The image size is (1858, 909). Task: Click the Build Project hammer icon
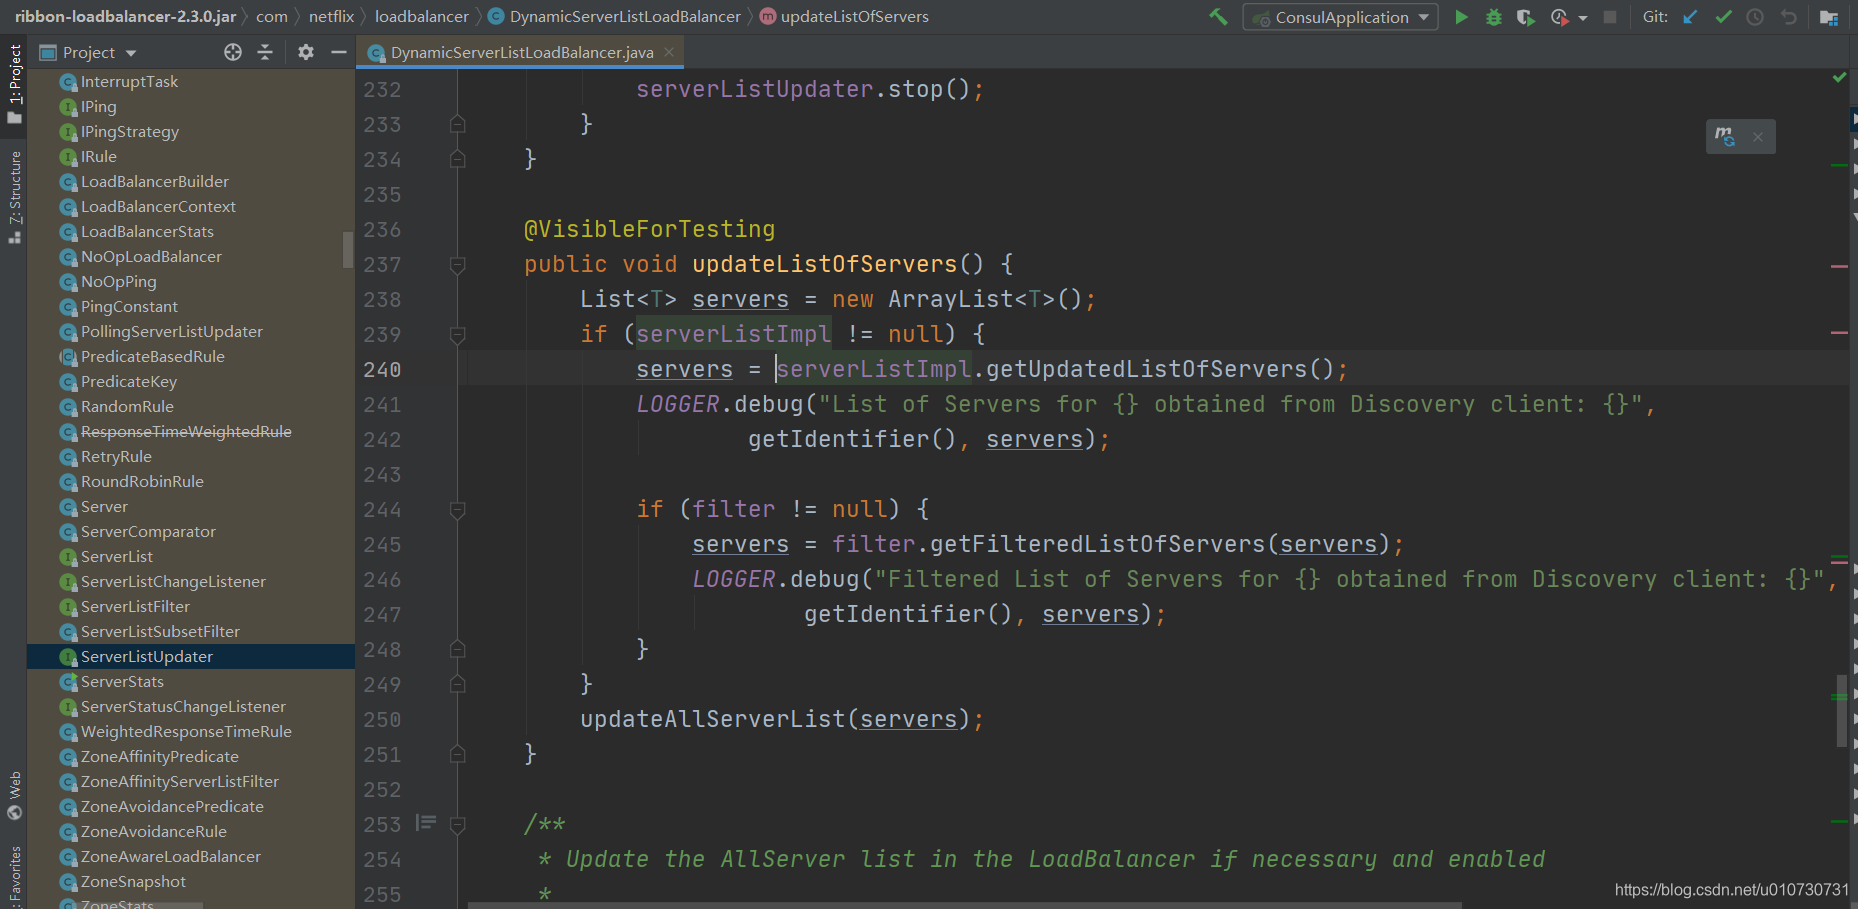click(1218, 17)
